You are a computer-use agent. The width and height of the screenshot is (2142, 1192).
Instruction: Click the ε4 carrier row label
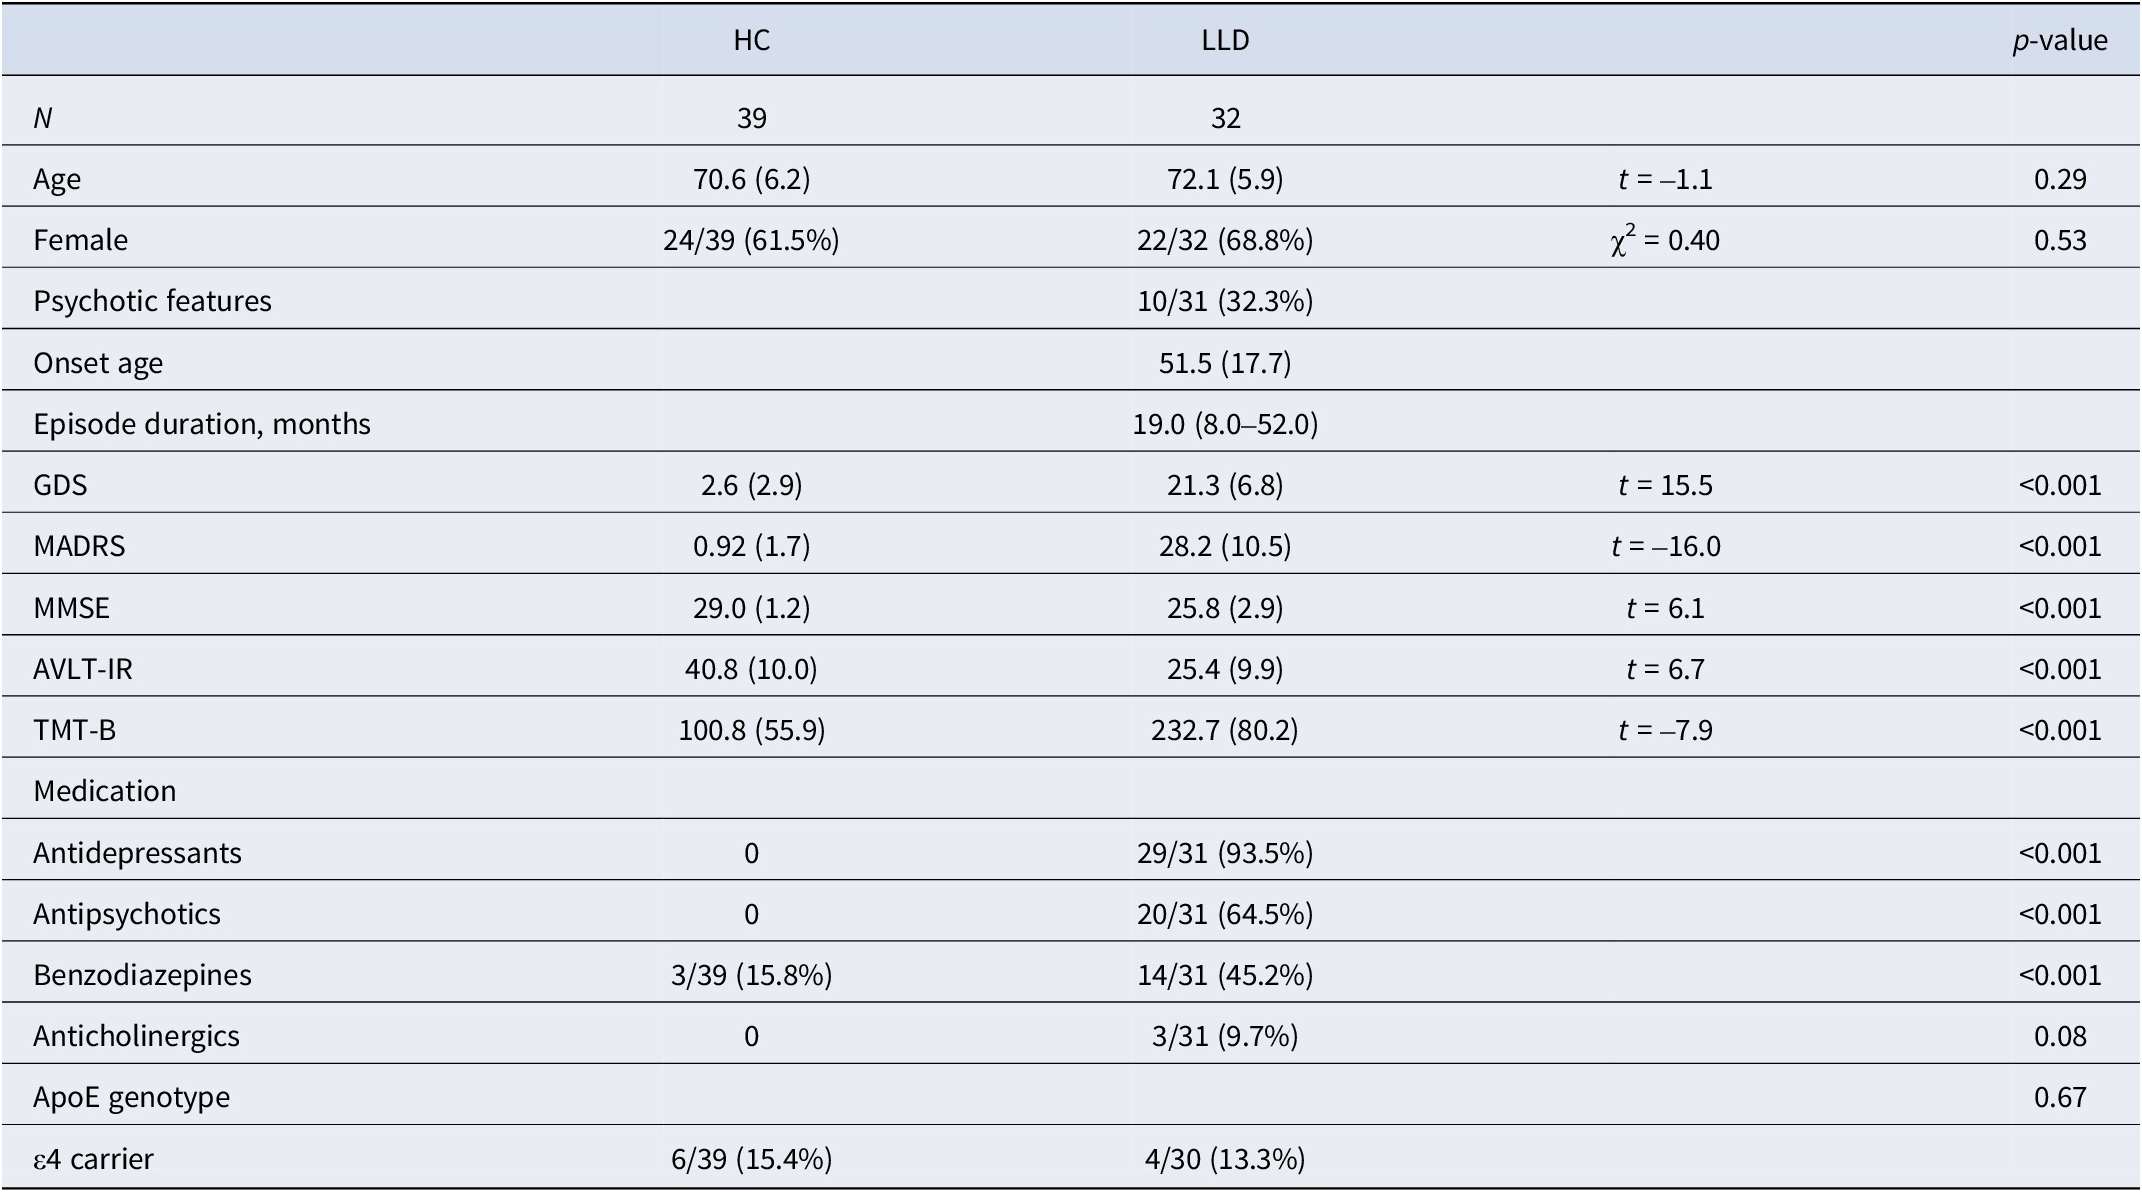pos(93,1160)
